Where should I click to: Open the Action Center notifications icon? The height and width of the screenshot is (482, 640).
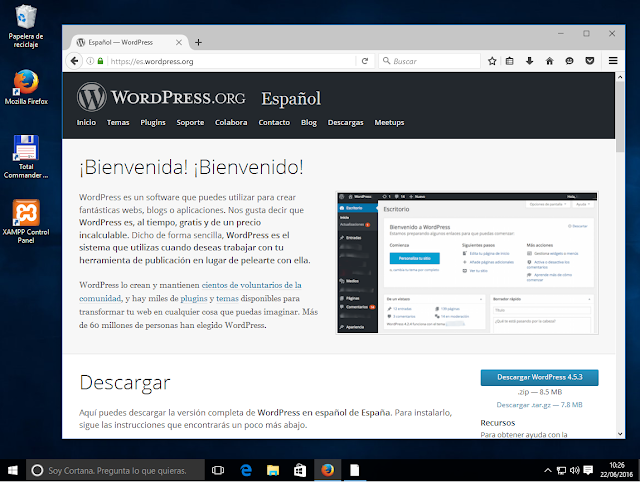point(588,470)
